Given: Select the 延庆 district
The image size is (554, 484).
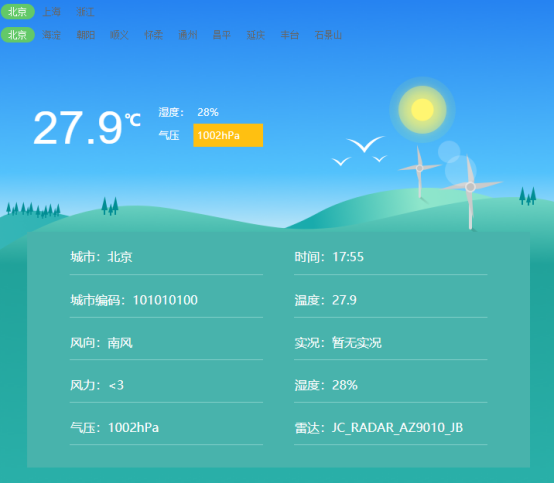Looking at the screenshot, I should [x=256, y=35].
